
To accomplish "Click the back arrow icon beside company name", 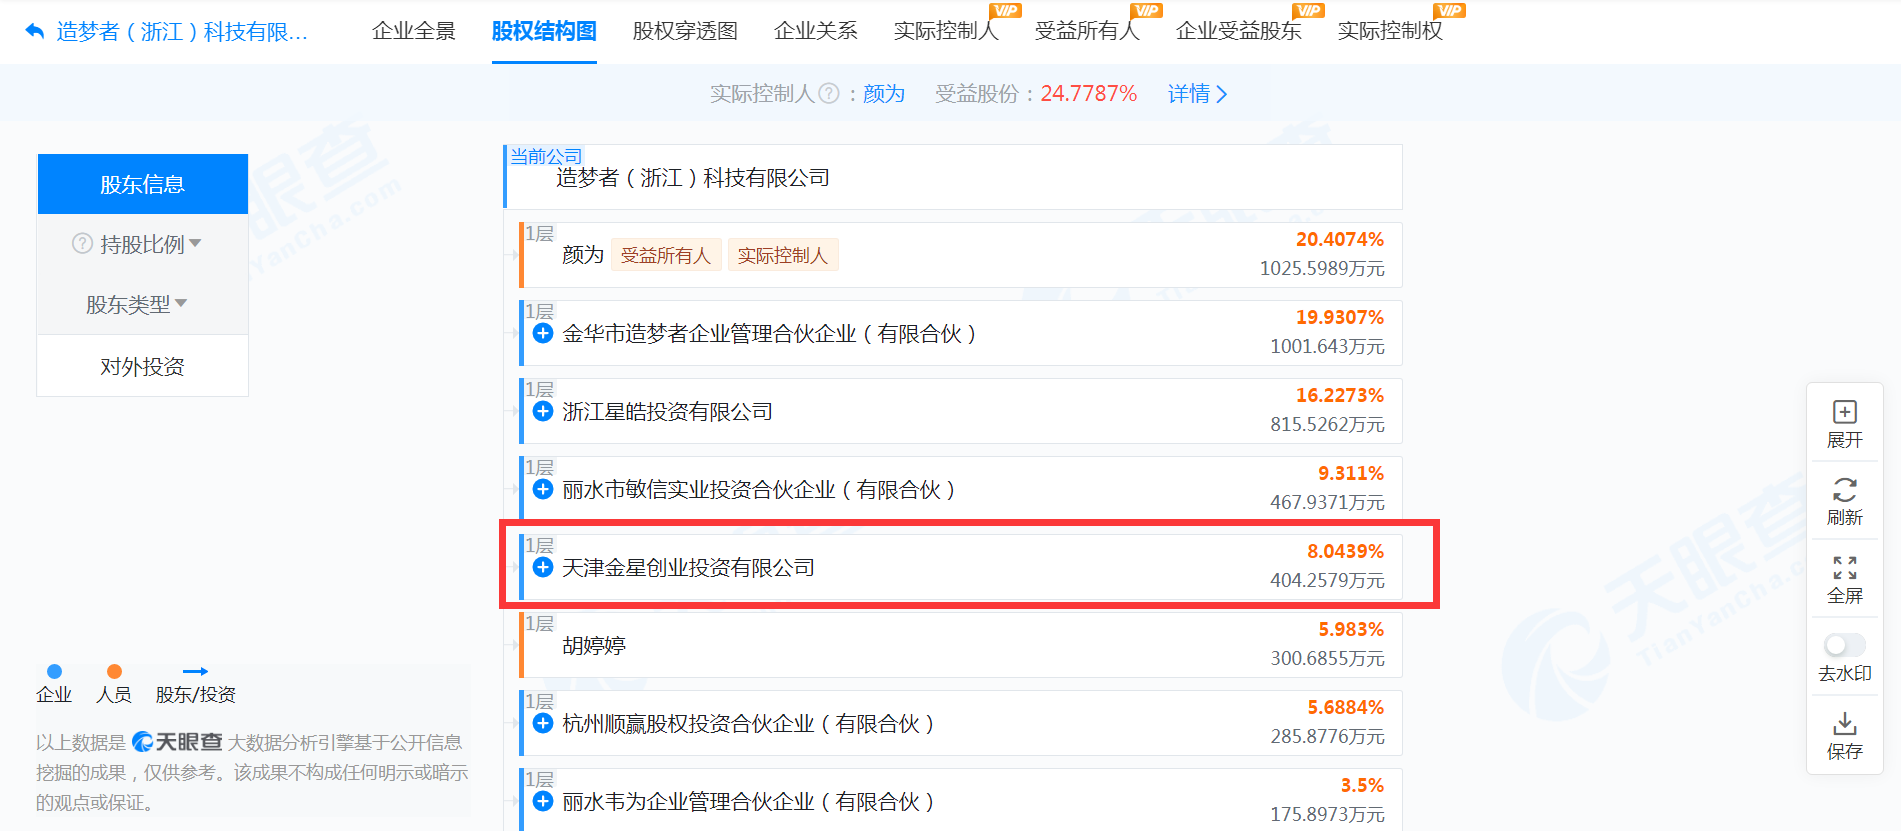I will [x=34, y=31].
